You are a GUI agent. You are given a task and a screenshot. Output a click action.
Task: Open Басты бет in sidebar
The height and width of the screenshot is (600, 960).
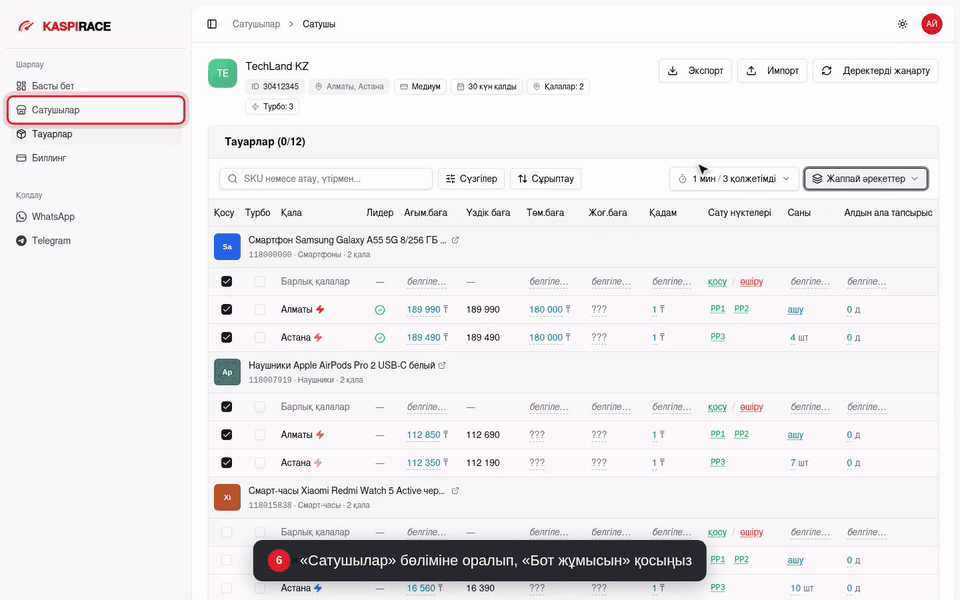[x=96, y=86]
